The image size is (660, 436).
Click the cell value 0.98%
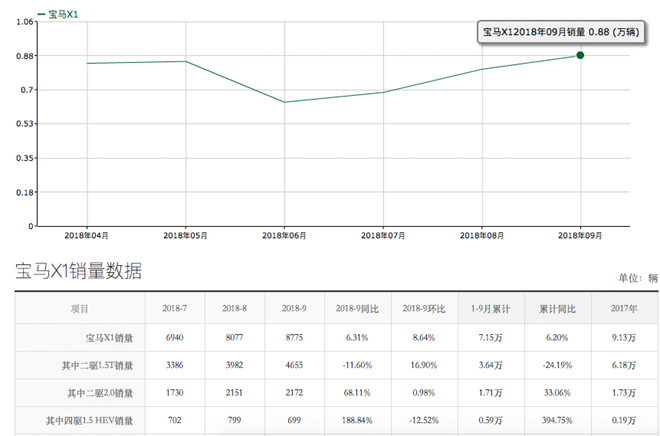(x=424, y=393)
